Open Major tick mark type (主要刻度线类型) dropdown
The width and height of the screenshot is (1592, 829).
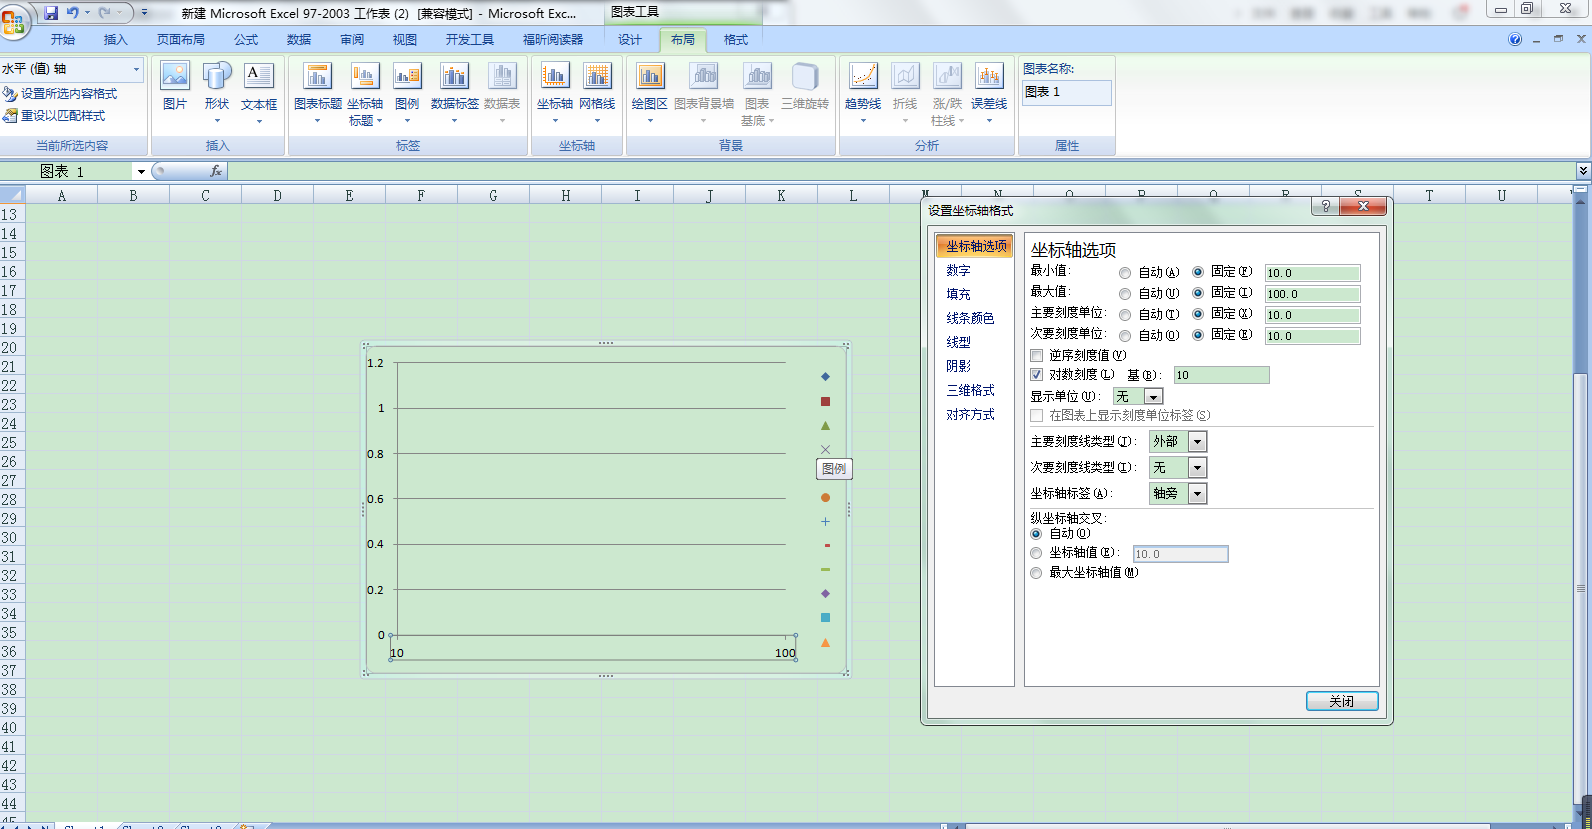1197,442
